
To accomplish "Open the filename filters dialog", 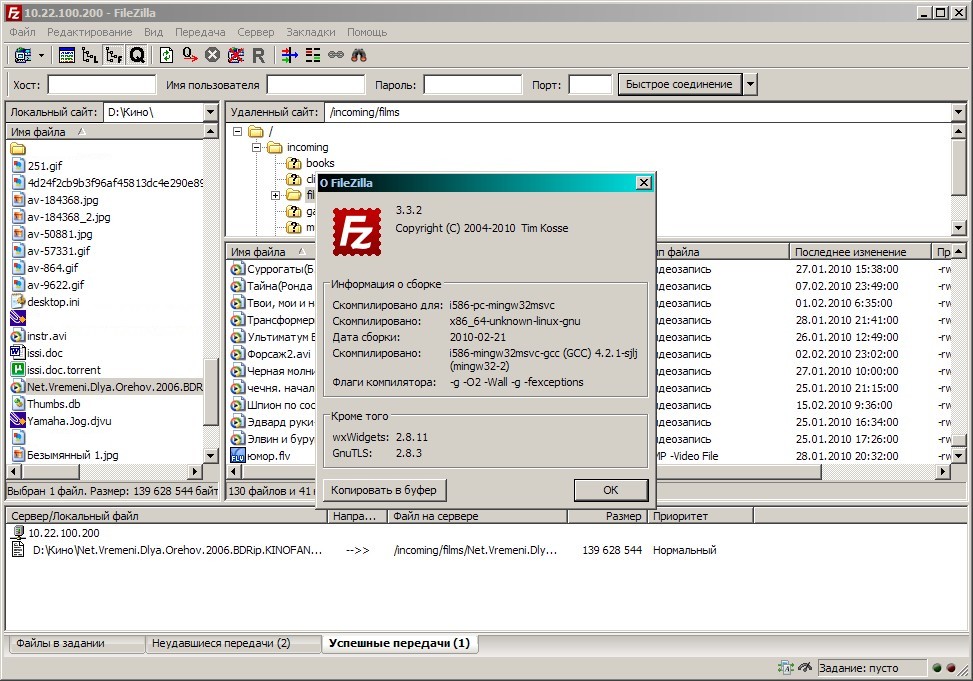I will point(290,55).
